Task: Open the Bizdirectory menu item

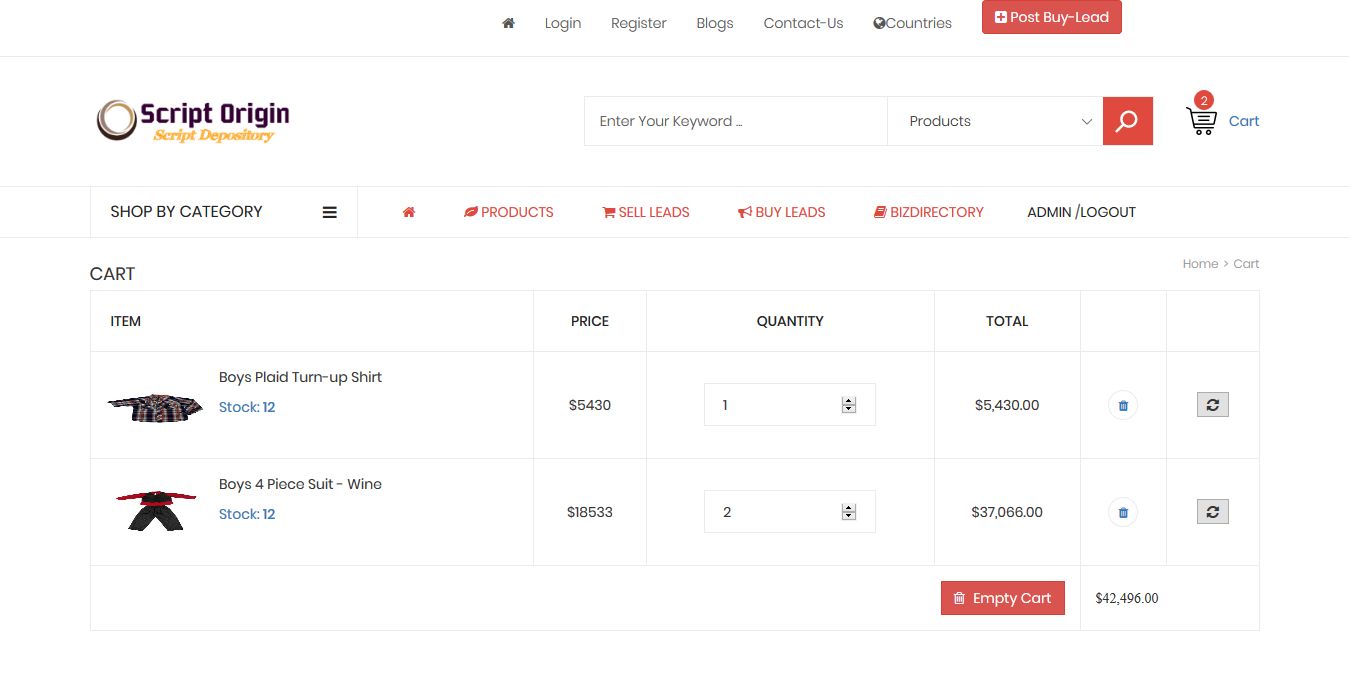Action: tap(929, 212)
